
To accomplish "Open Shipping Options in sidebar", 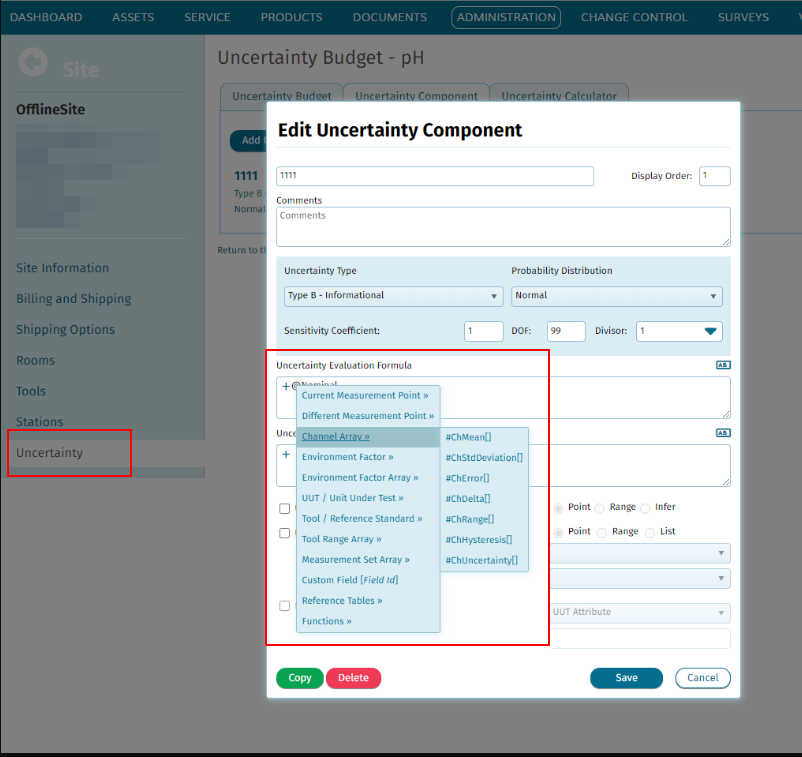I will (x=65, y=329).
